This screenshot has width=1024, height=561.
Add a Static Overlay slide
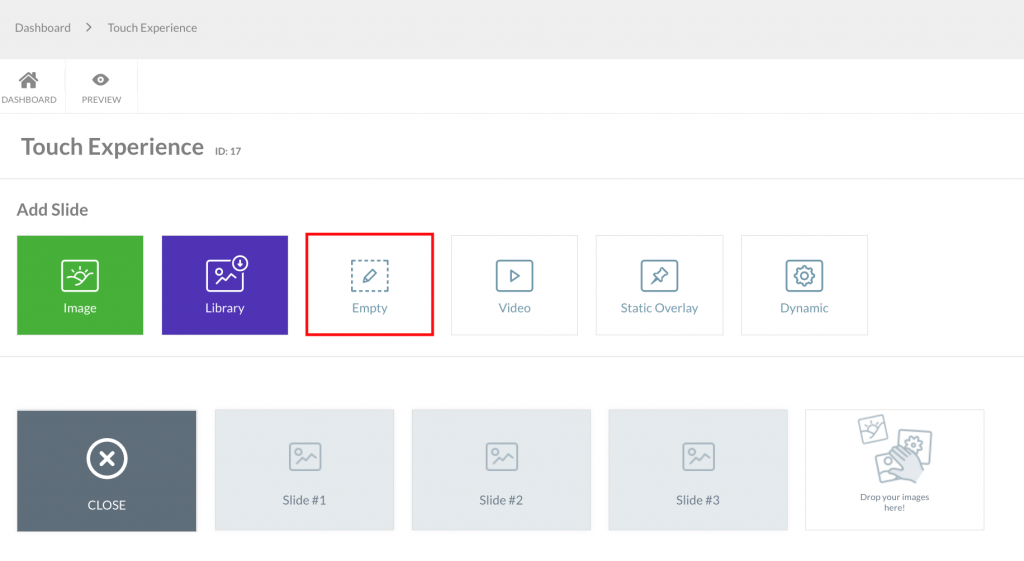(x=660, y=285)
